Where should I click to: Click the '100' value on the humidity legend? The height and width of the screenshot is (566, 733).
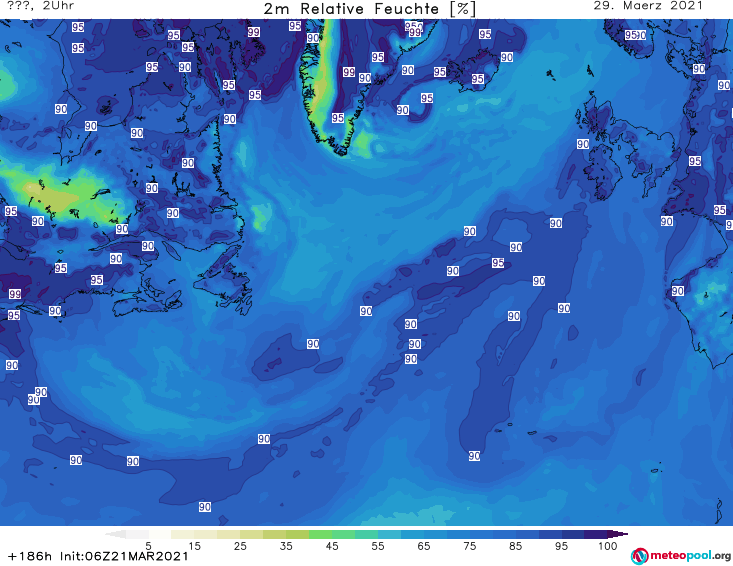(x=607, y=546)
